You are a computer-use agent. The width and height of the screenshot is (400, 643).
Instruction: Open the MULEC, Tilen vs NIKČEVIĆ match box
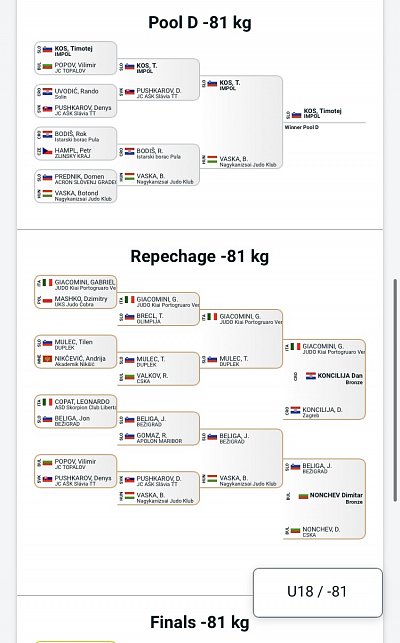tap(75, 351)
